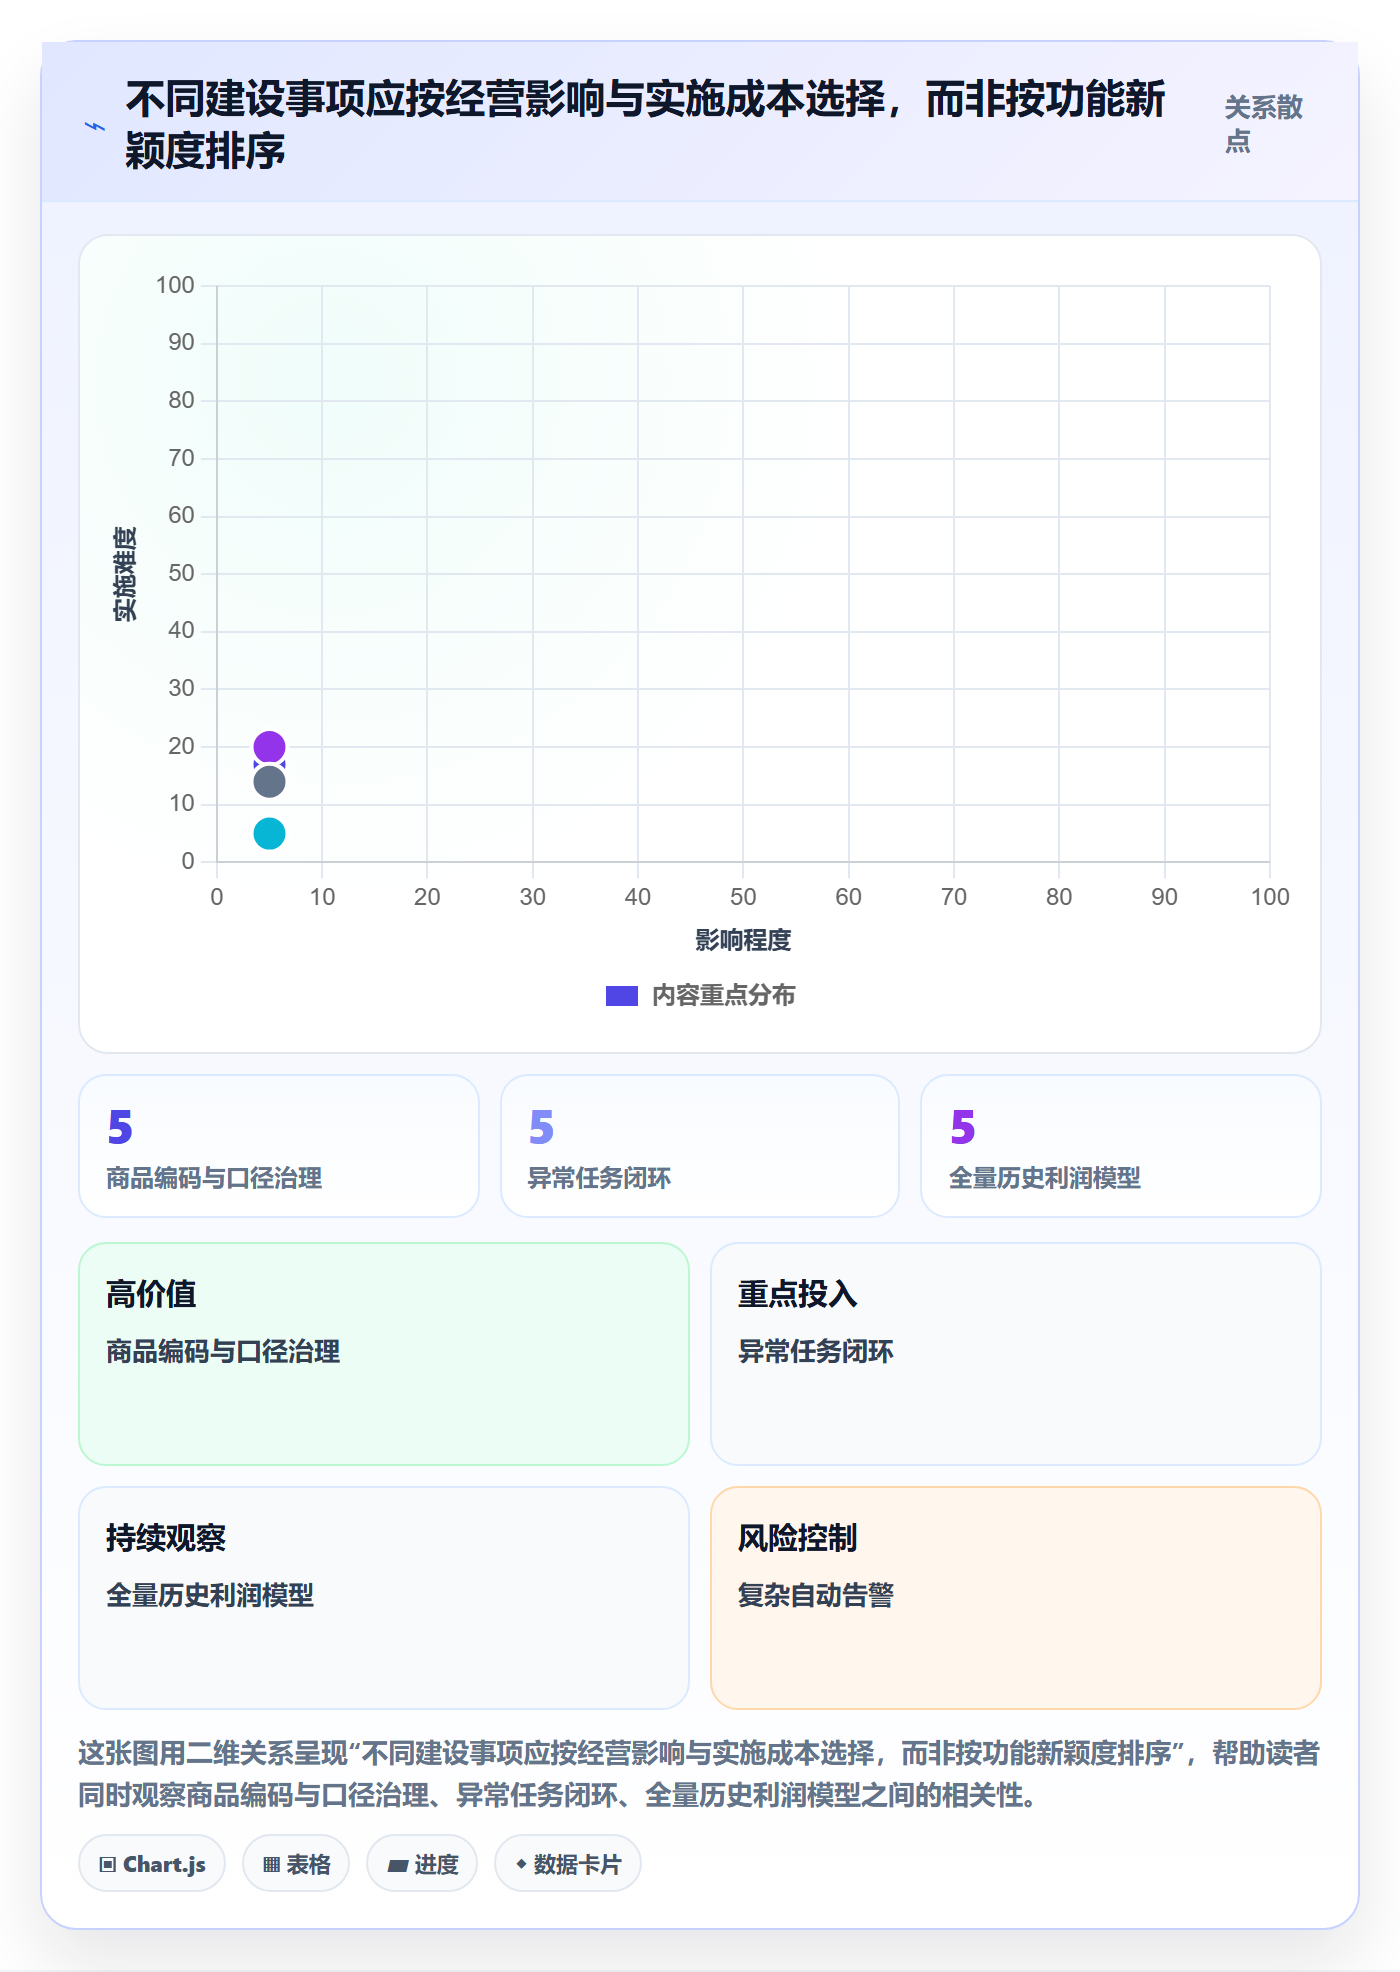This screenshot has height=1972, width=1400.
Task: Open the 风险控制 quadrant card
Action: tap(1016, 1598)
